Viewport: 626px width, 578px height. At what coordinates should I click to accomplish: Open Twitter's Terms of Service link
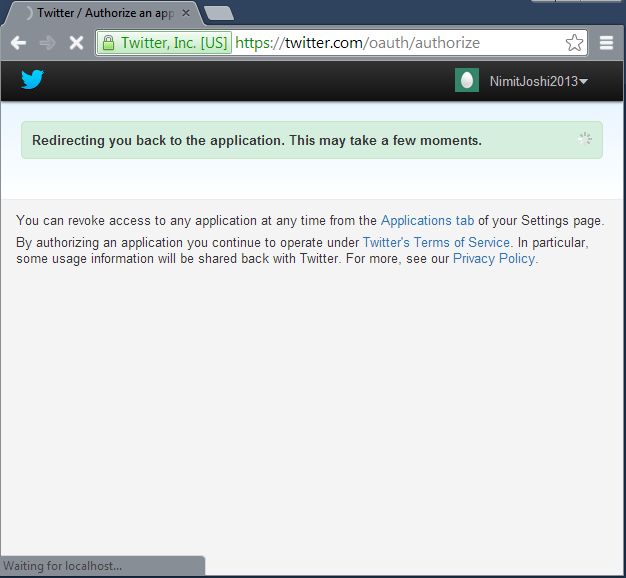(x=436, y=242)
